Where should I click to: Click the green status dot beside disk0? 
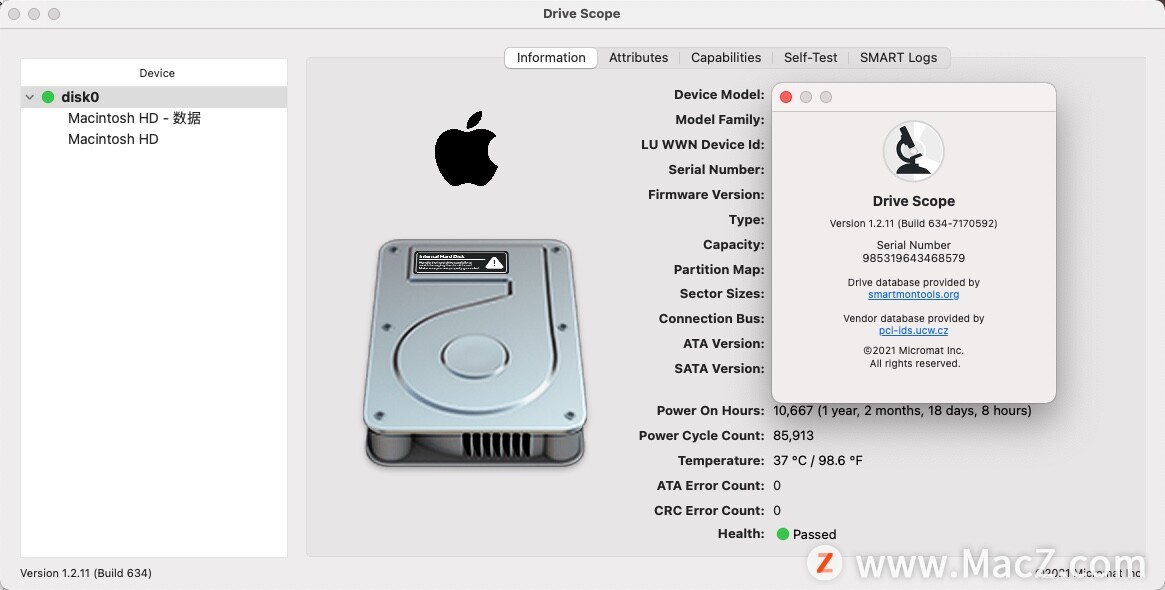point(48,97)
